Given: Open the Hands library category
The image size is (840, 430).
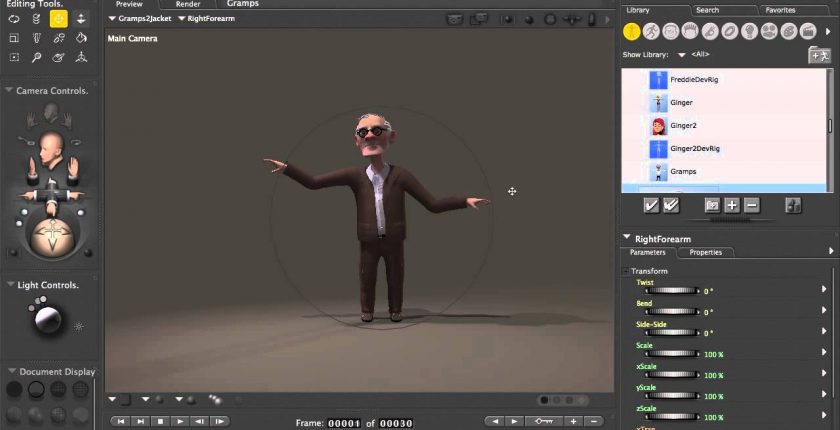Looking at the screenshot, I should tap(710, 32).
